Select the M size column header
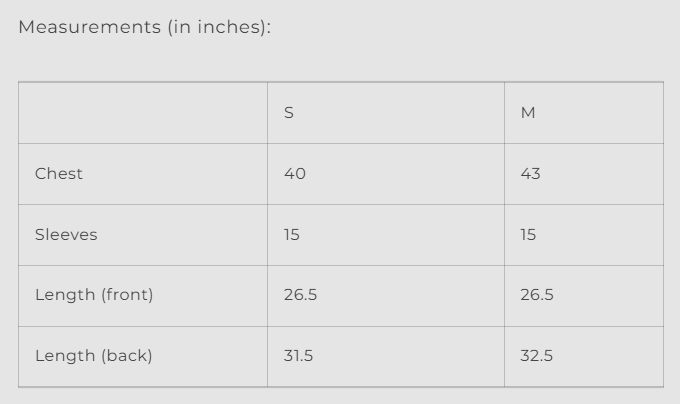This screenshot has height=404, width=680. pos(528,113)
